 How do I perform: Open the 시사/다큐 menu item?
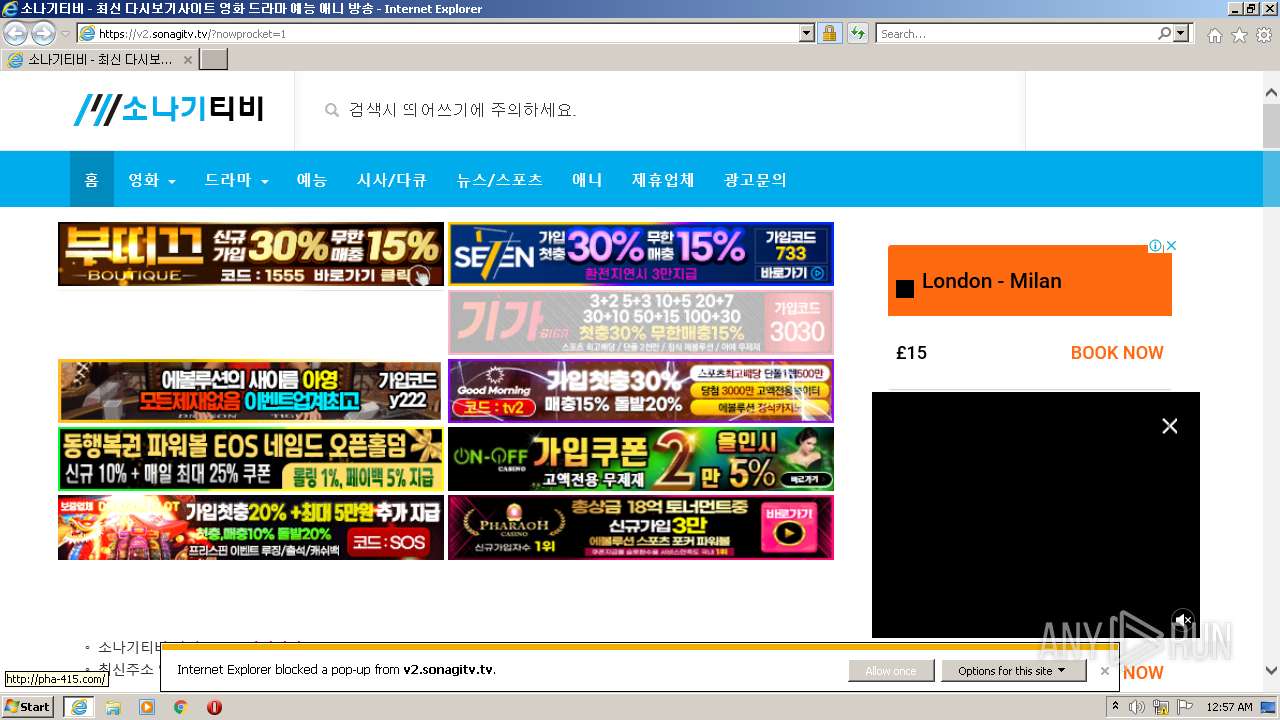click(x=392, y=179)
